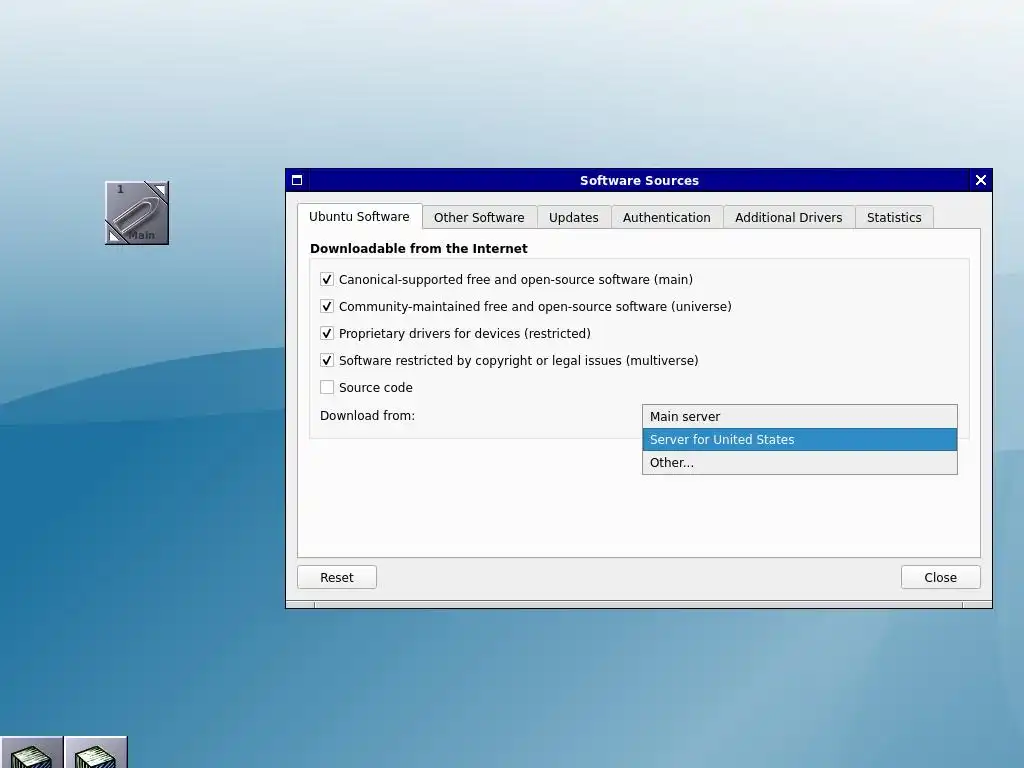
Task: Open the Authentication tab
Action: pos(667,217)
